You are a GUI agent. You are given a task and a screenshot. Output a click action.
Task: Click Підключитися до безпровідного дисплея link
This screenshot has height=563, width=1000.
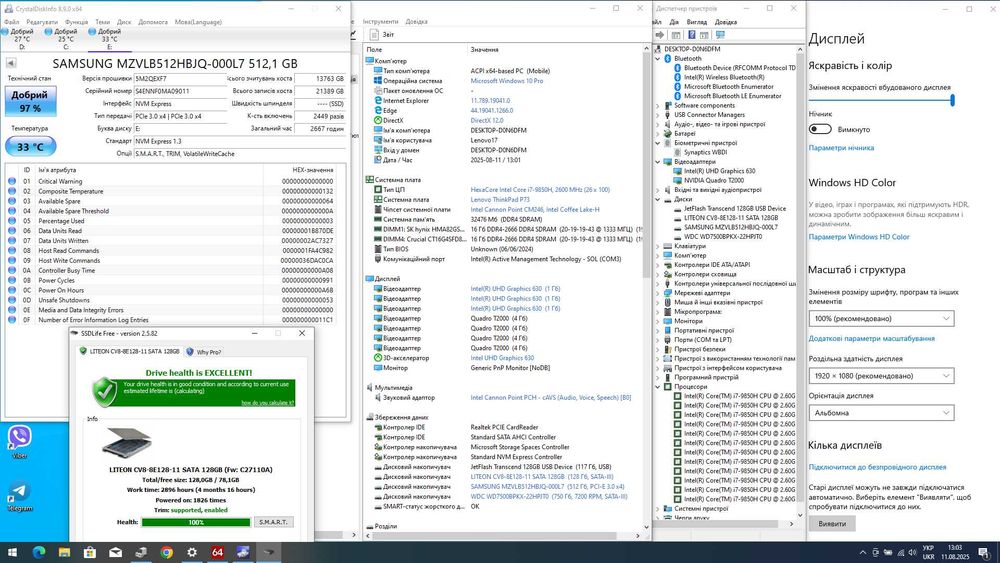point(878,467)
